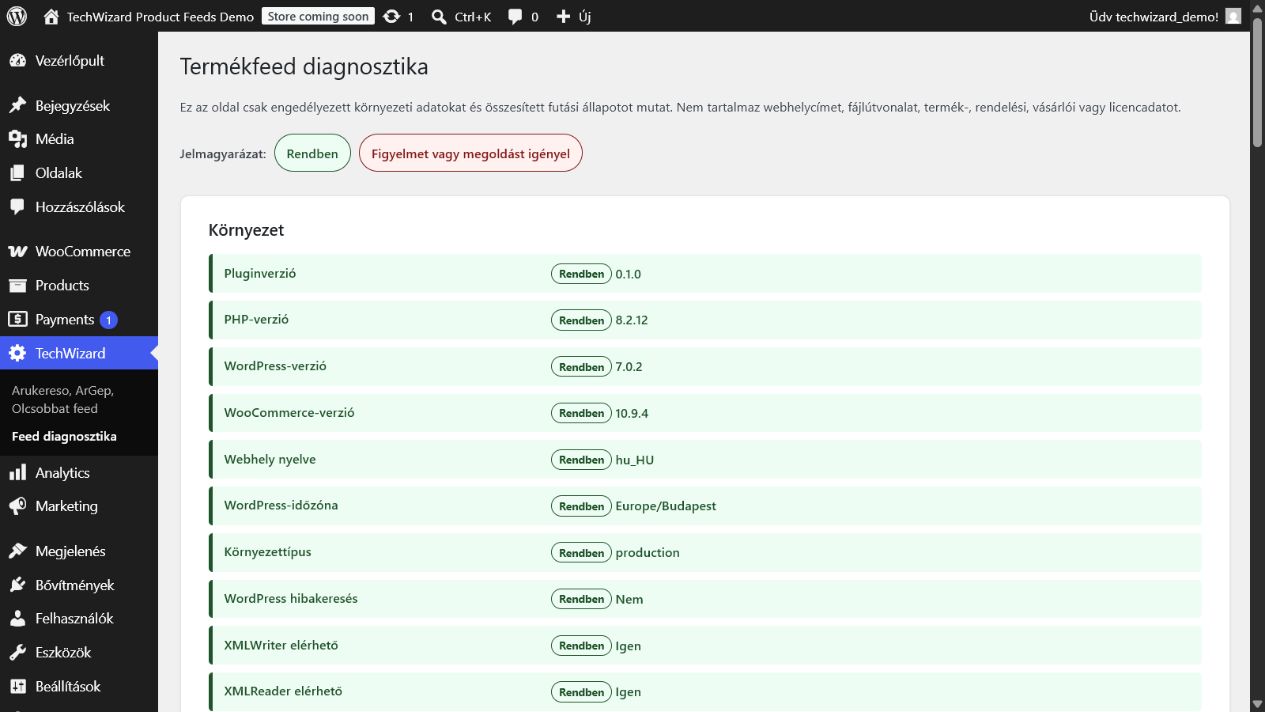1265x712 pixels.
Task: Open Vezérlőpult menu item
Action: click(79, 61)
